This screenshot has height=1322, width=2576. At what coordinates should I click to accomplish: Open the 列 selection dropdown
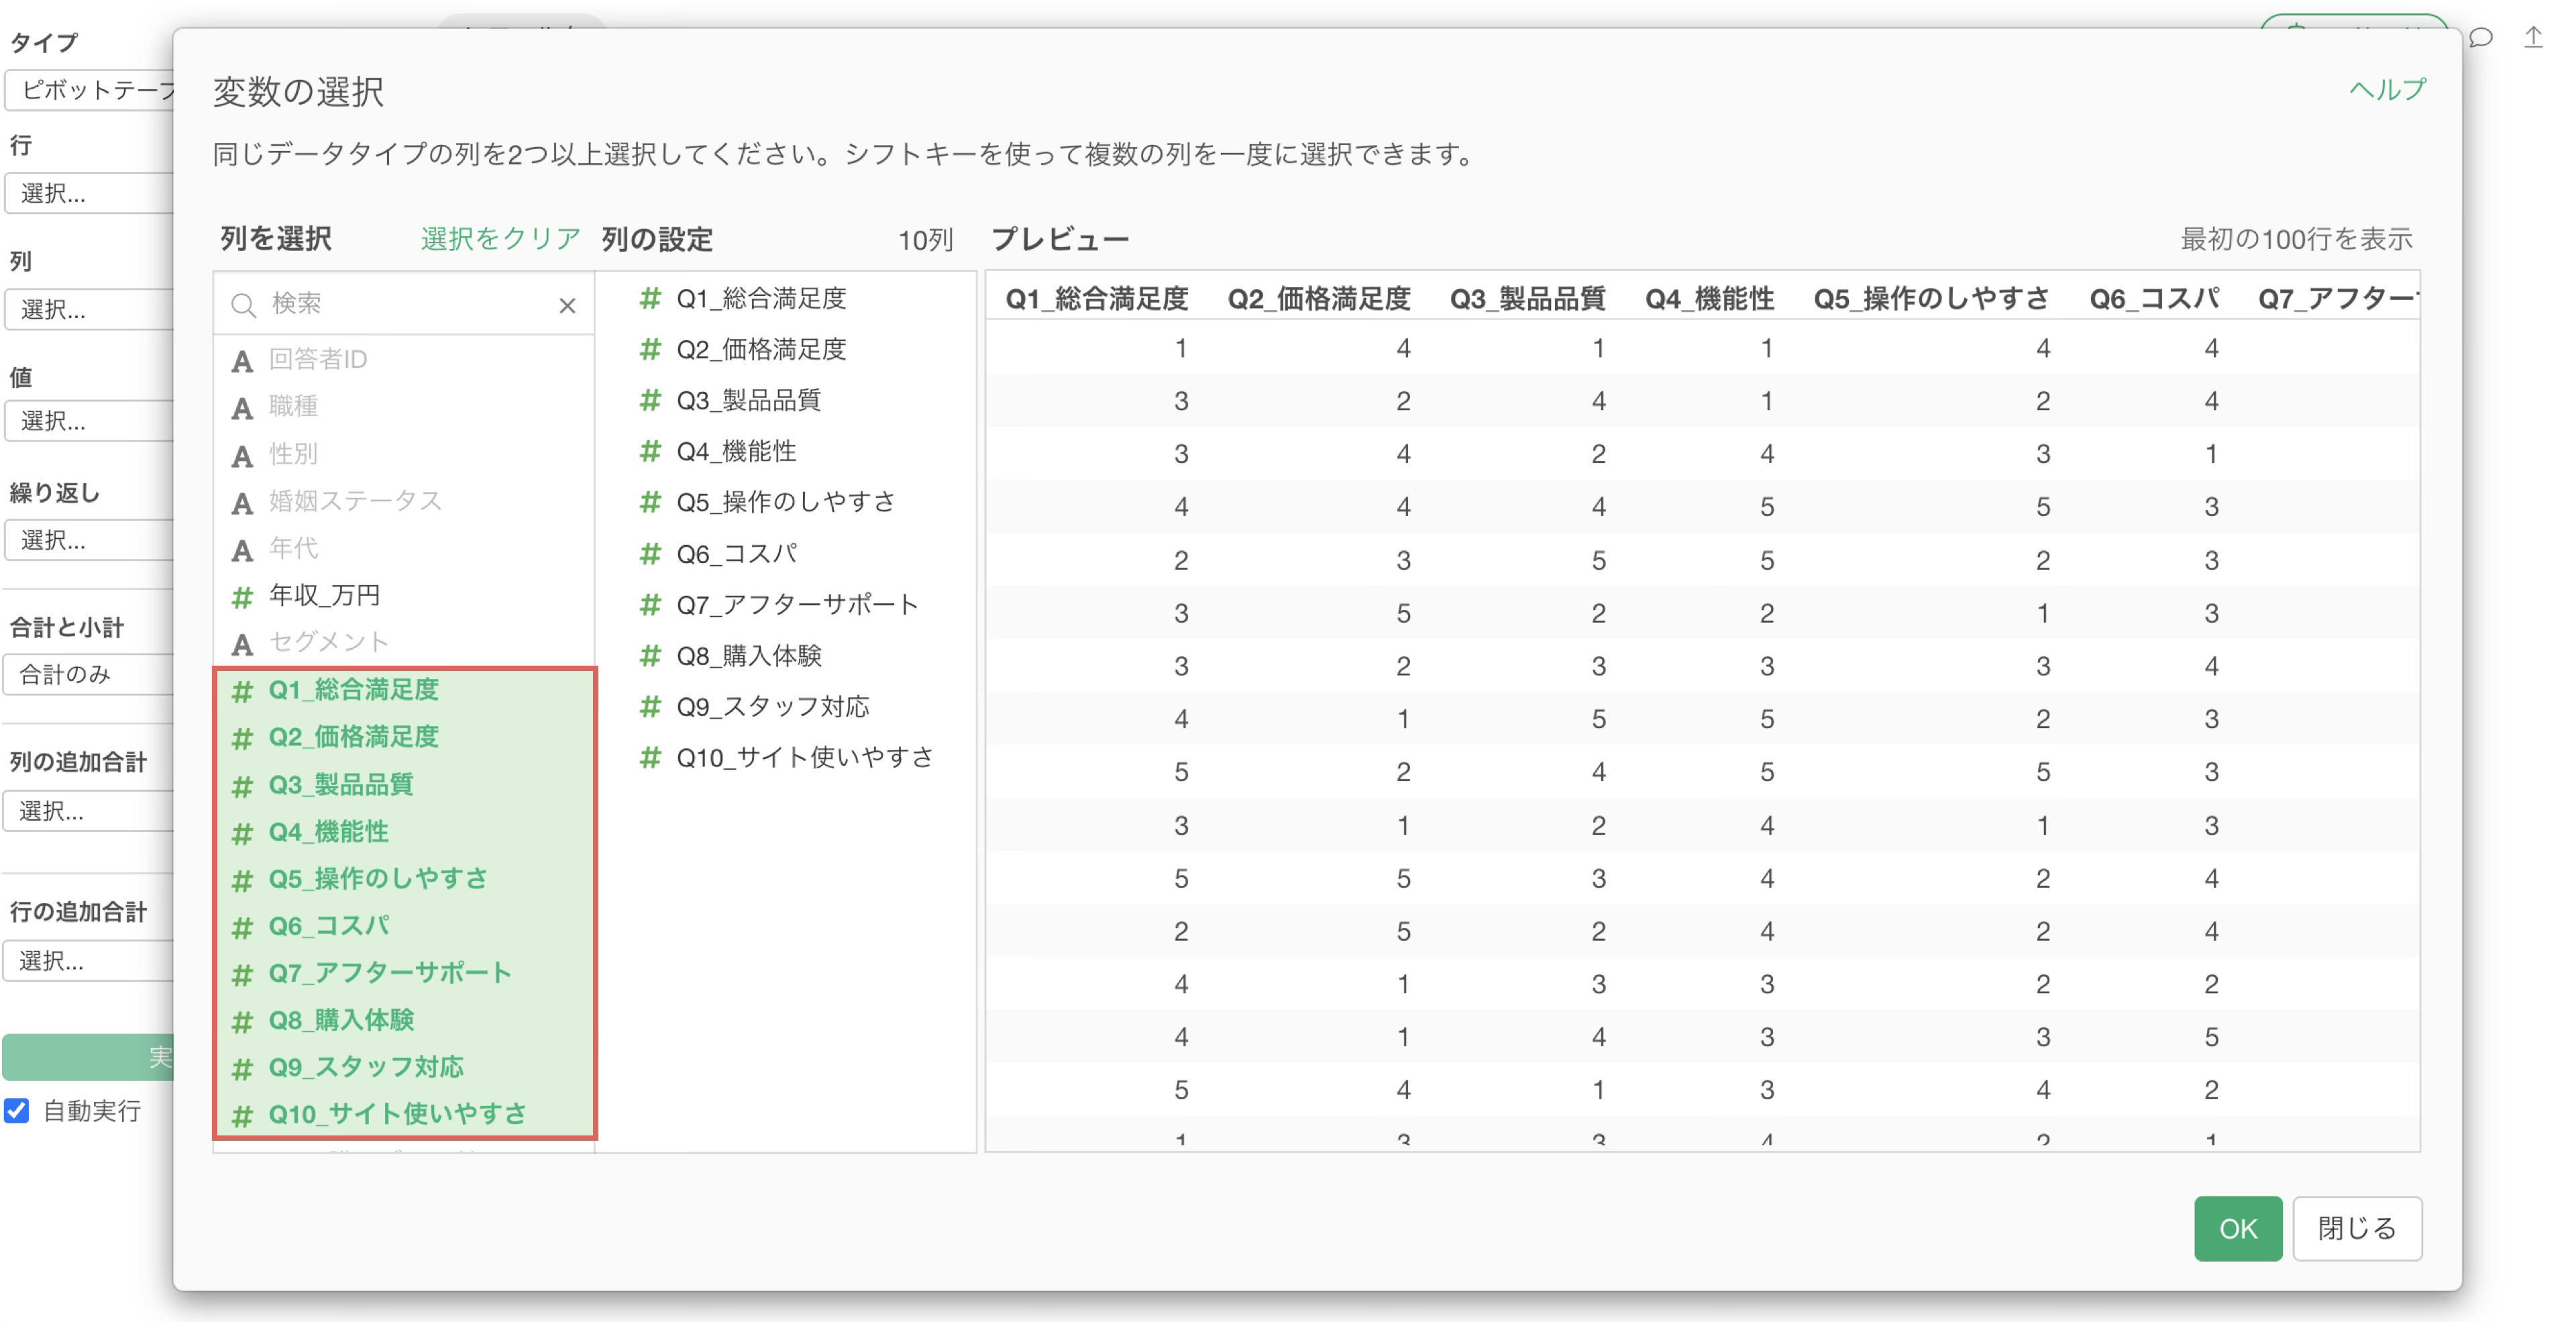click(x=90, y=309)
